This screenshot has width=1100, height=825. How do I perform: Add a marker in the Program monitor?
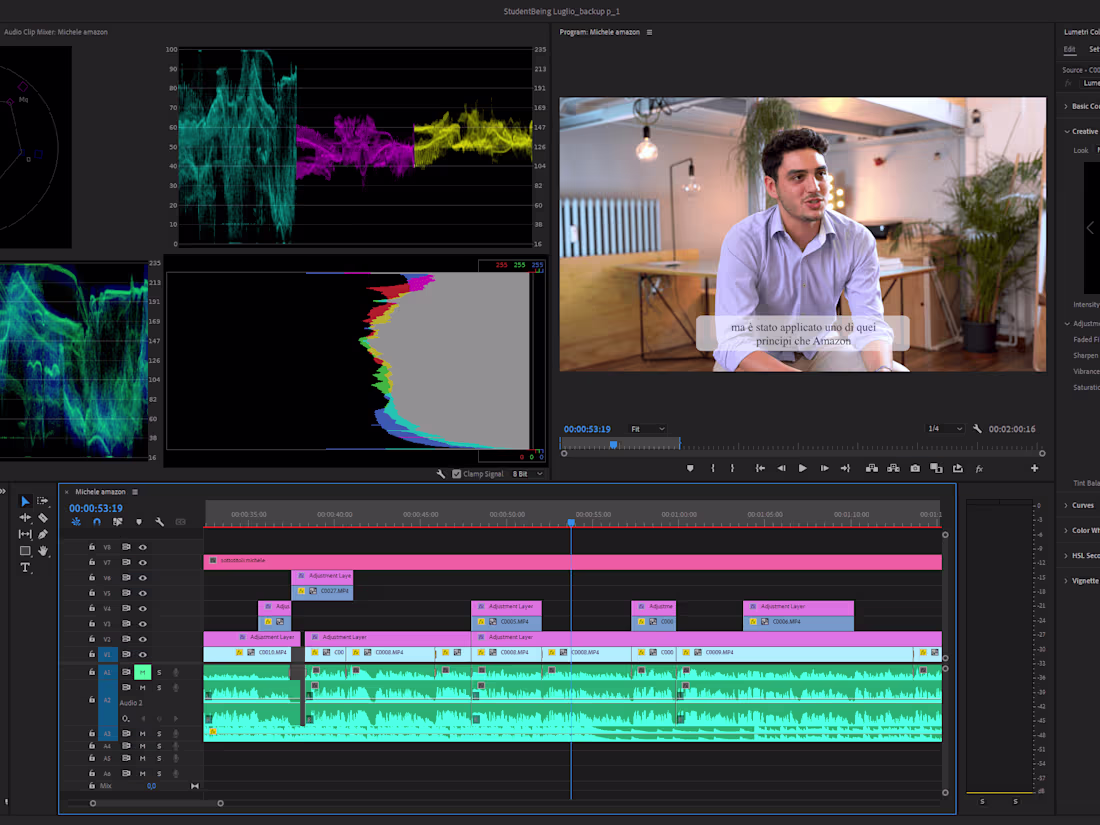[x=690, y=466]
